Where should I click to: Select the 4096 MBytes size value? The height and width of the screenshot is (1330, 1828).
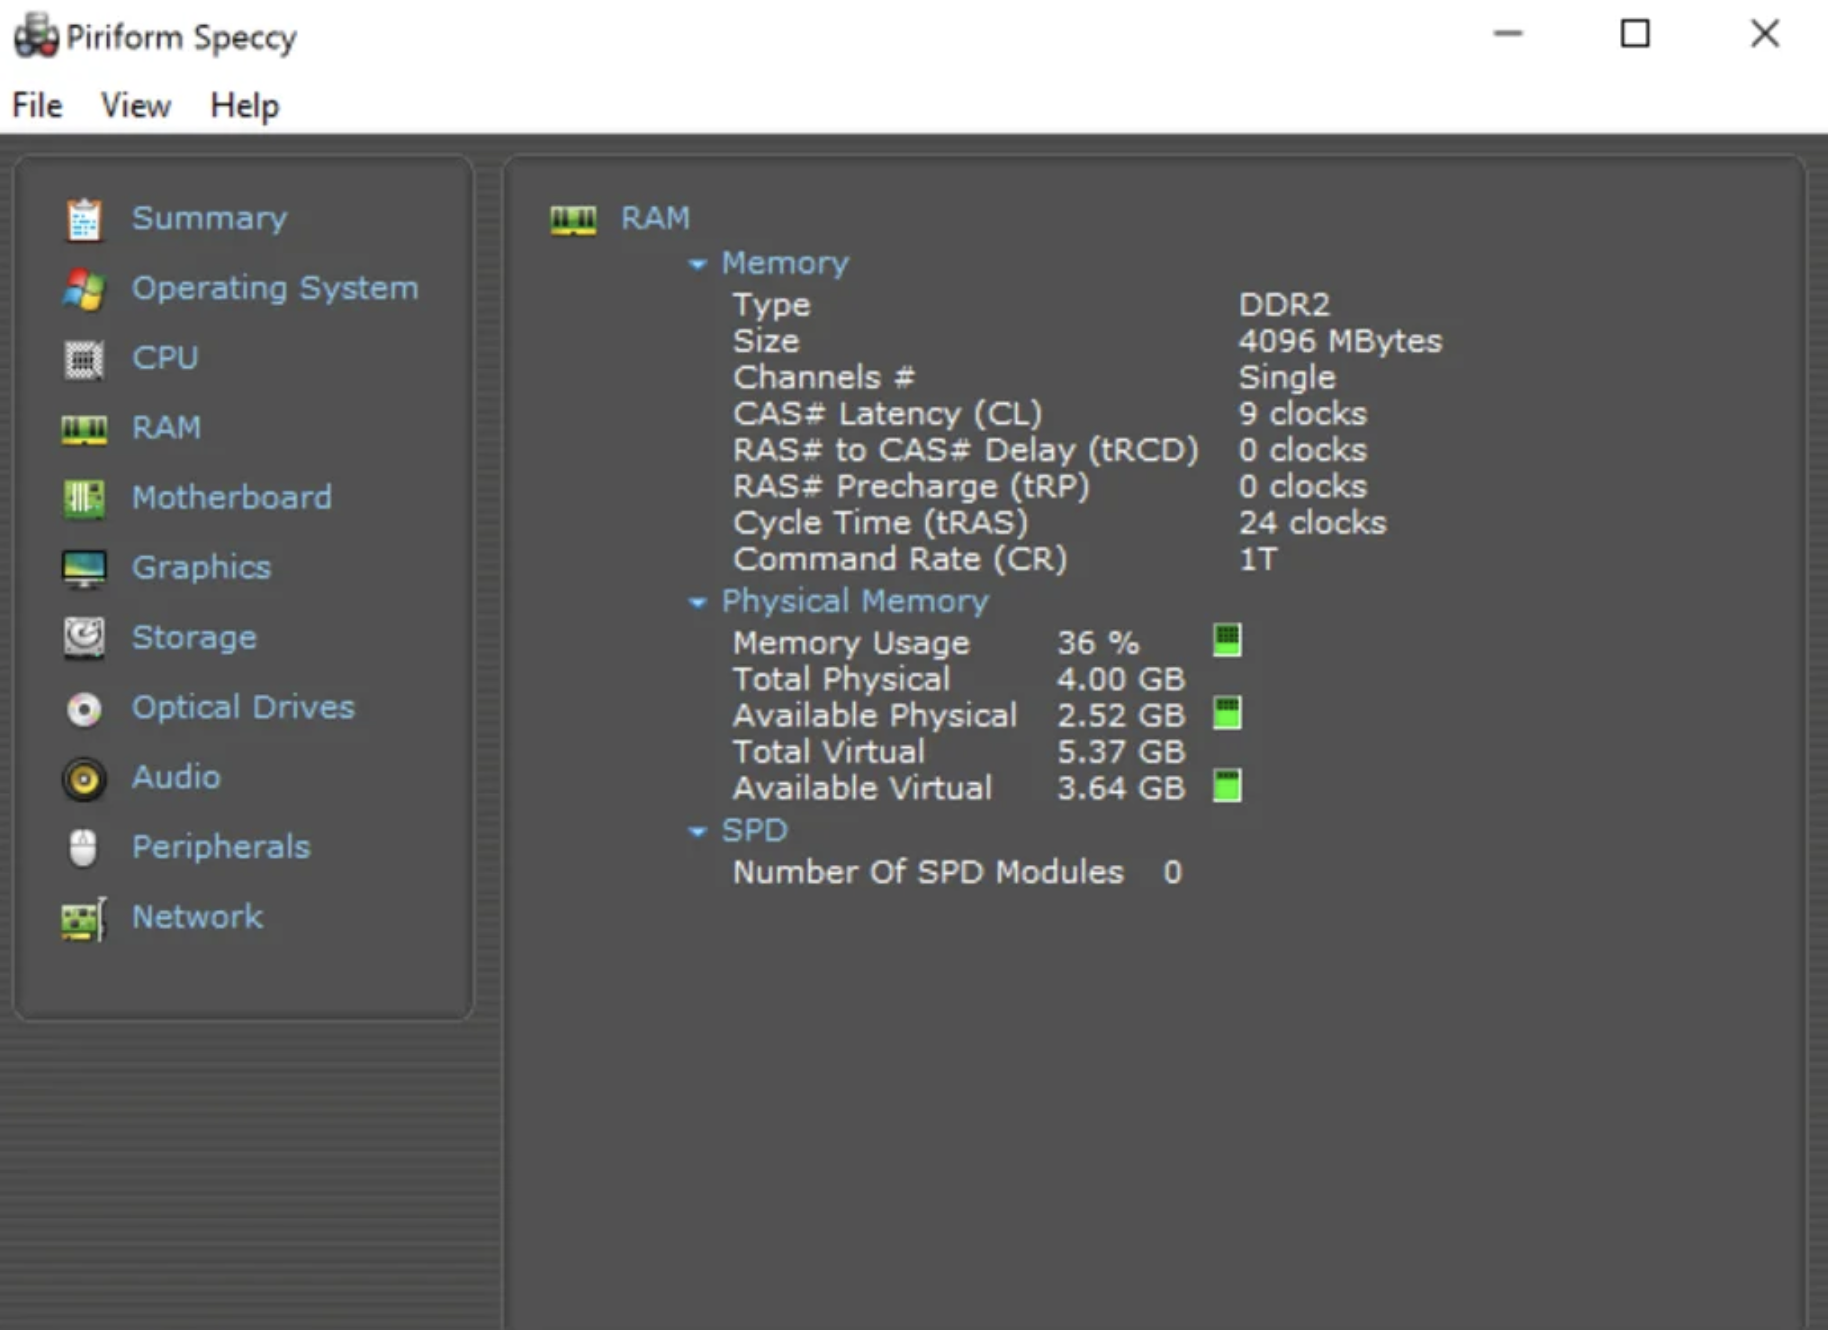[1340, 341]
